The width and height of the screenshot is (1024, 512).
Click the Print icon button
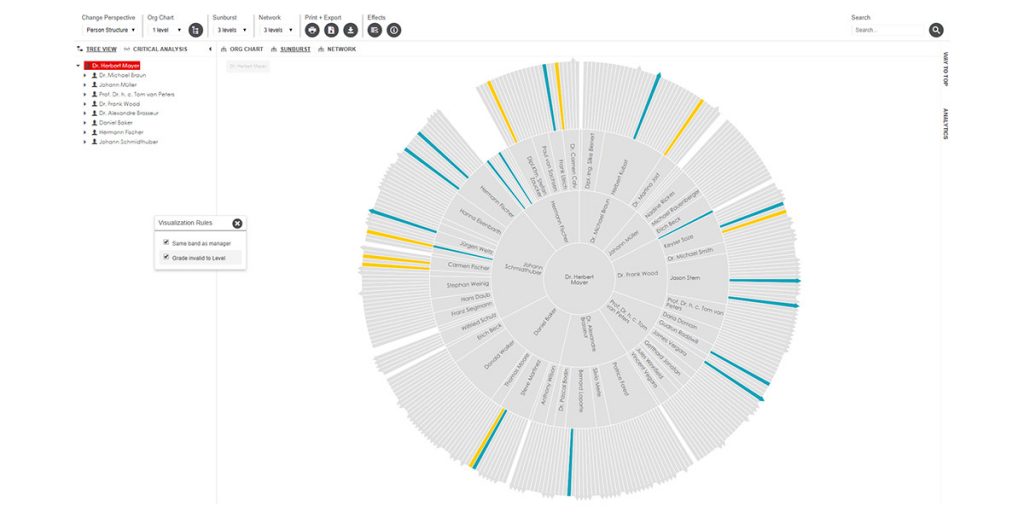(x=312, y=30)
